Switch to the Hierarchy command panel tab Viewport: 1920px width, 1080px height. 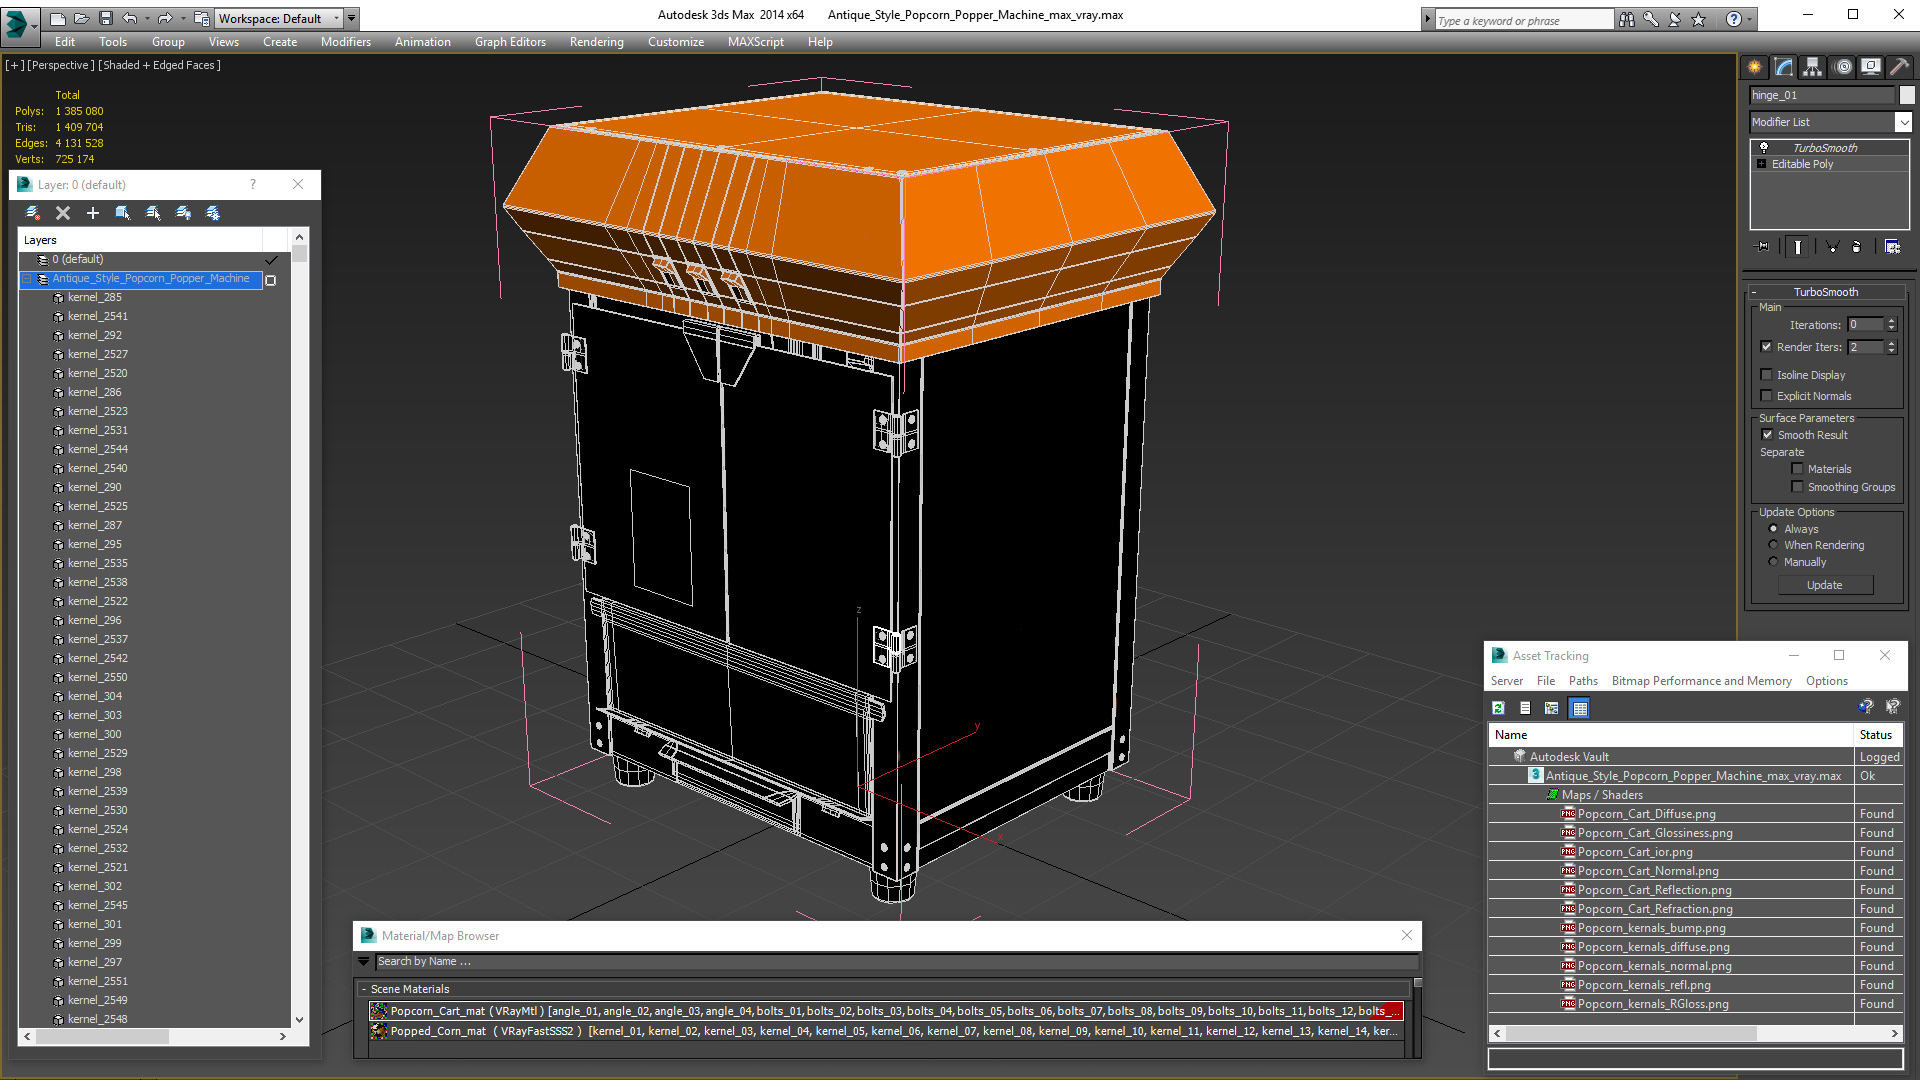1812,67
